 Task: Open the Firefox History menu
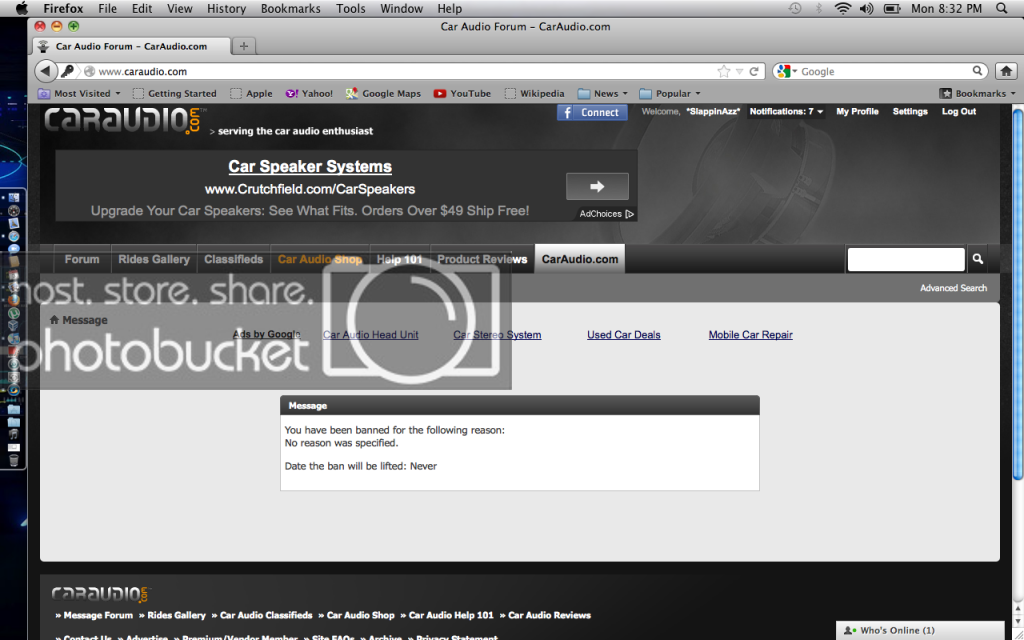coord(226,8)
